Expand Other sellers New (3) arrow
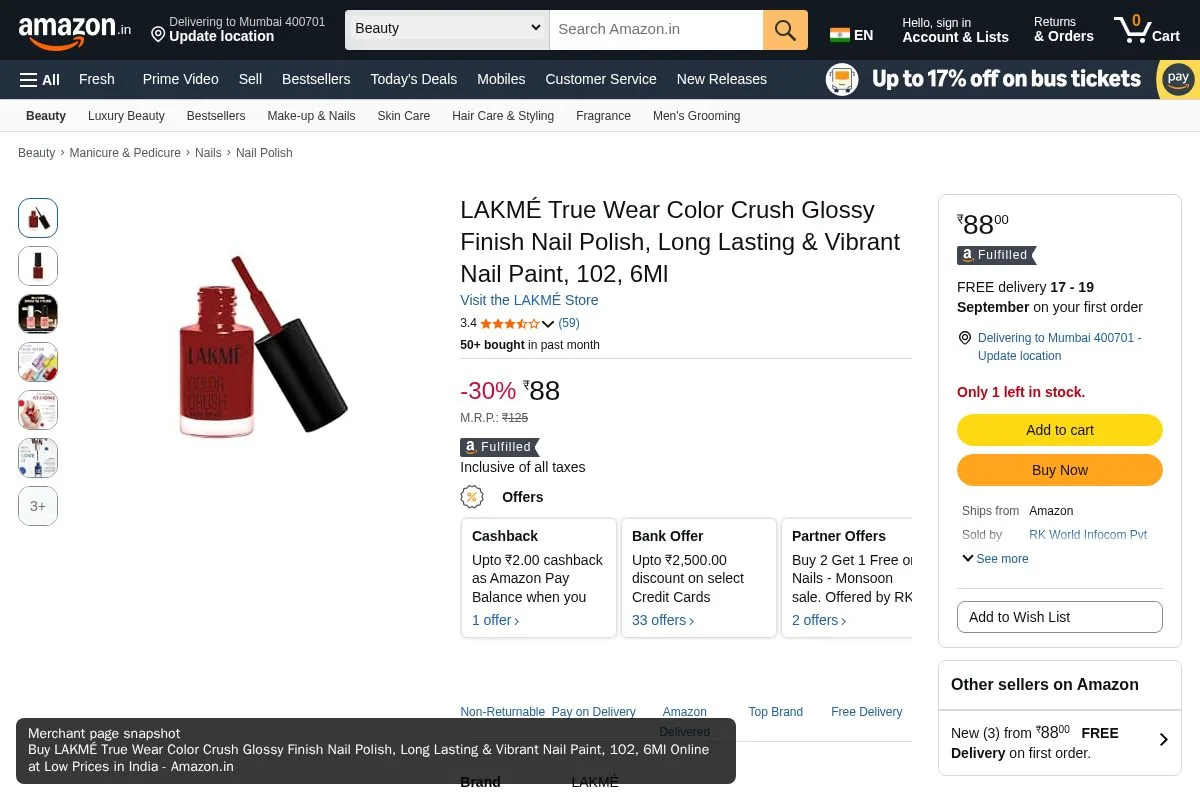The image size is (1200, 800). point(1163,740)
